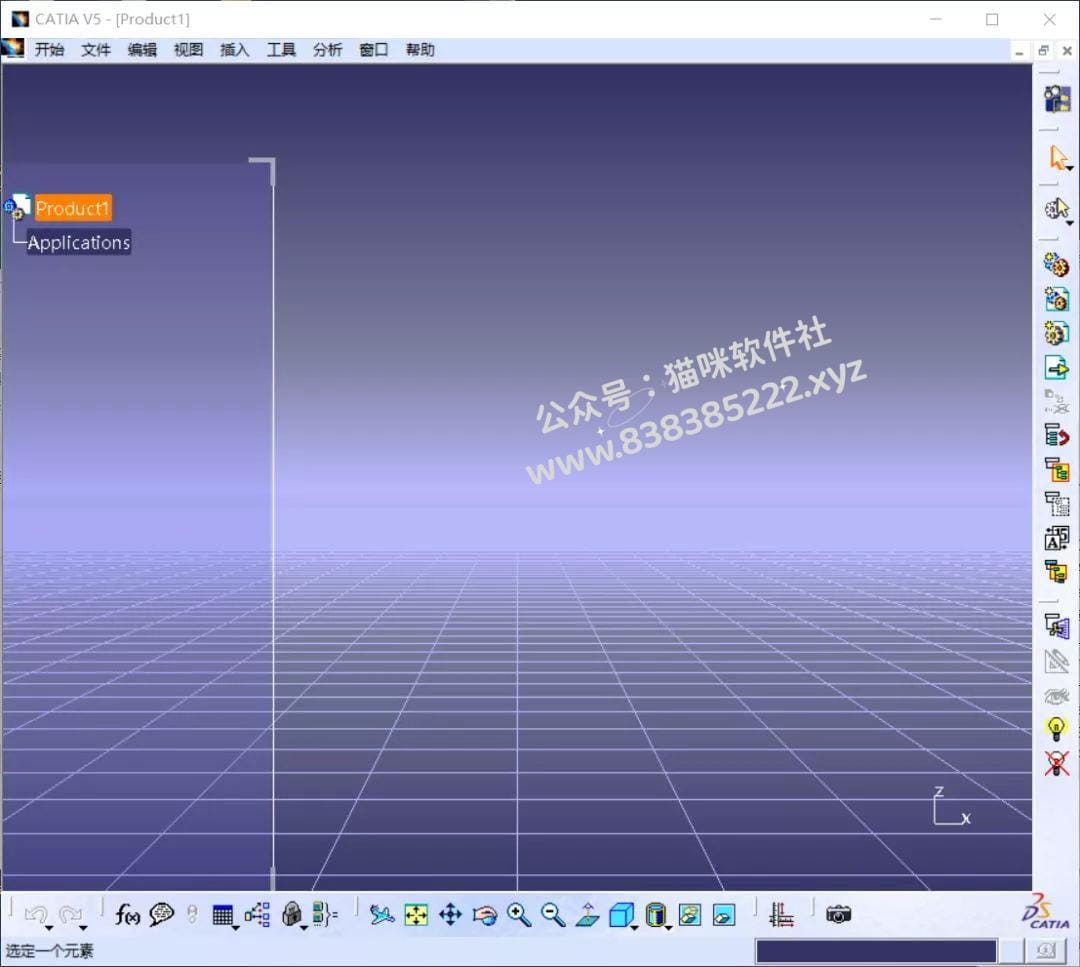
Task: Open the 分析 (Analyze) menu
Action: (327, 50)
